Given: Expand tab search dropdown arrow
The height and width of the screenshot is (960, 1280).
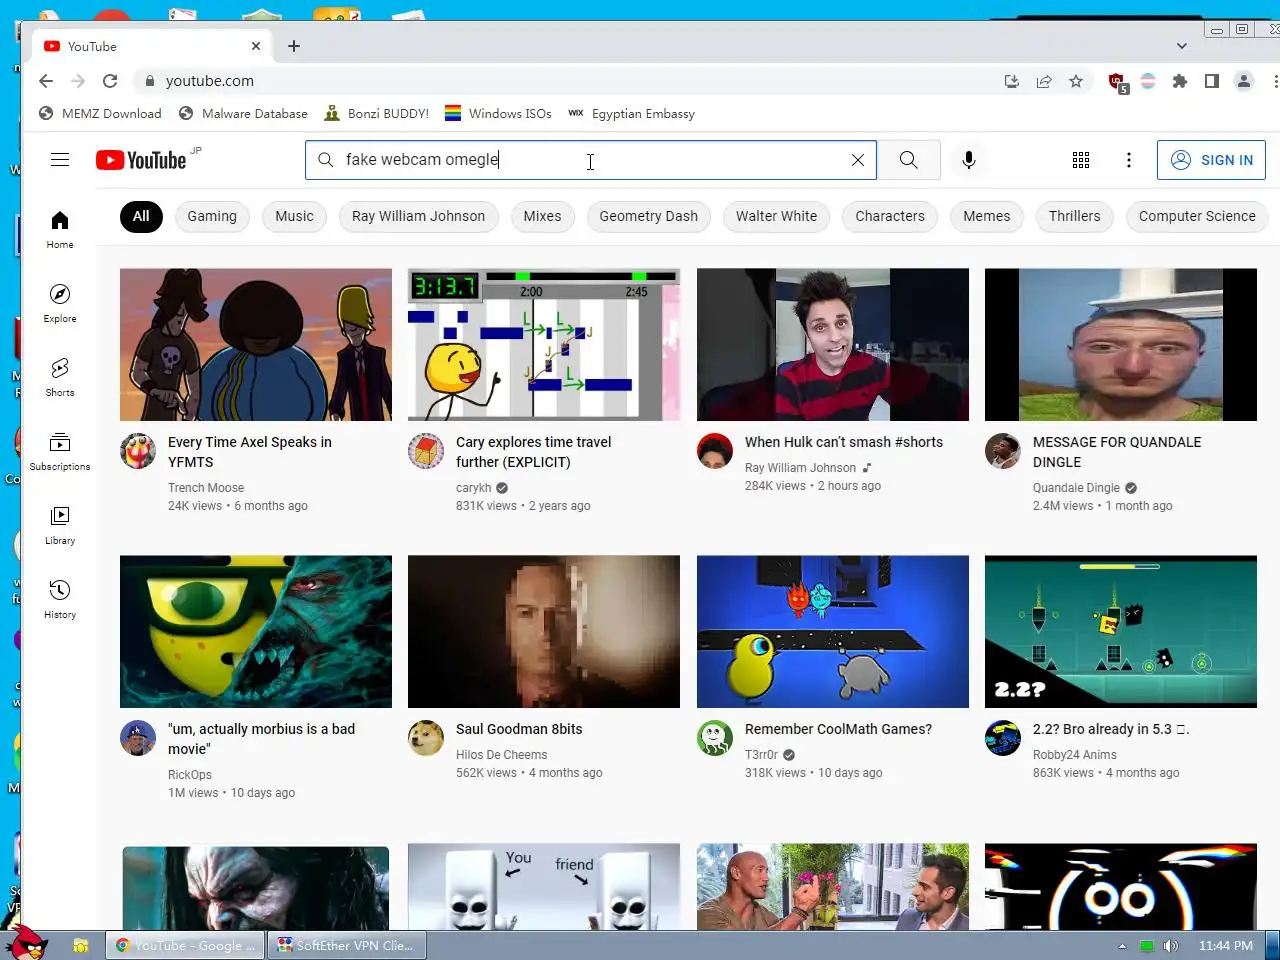Looking at the screenshot, I should [x=1182, y=46].
